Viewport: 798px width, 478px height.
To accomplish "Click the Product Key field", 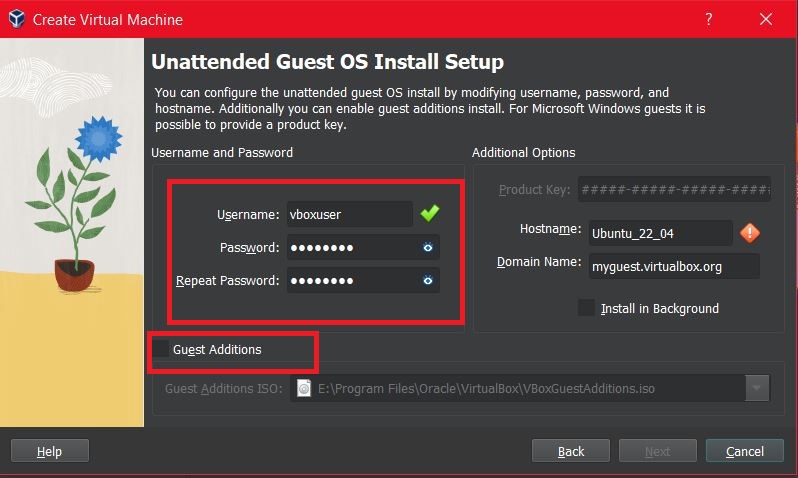I will tap(674, 189).
